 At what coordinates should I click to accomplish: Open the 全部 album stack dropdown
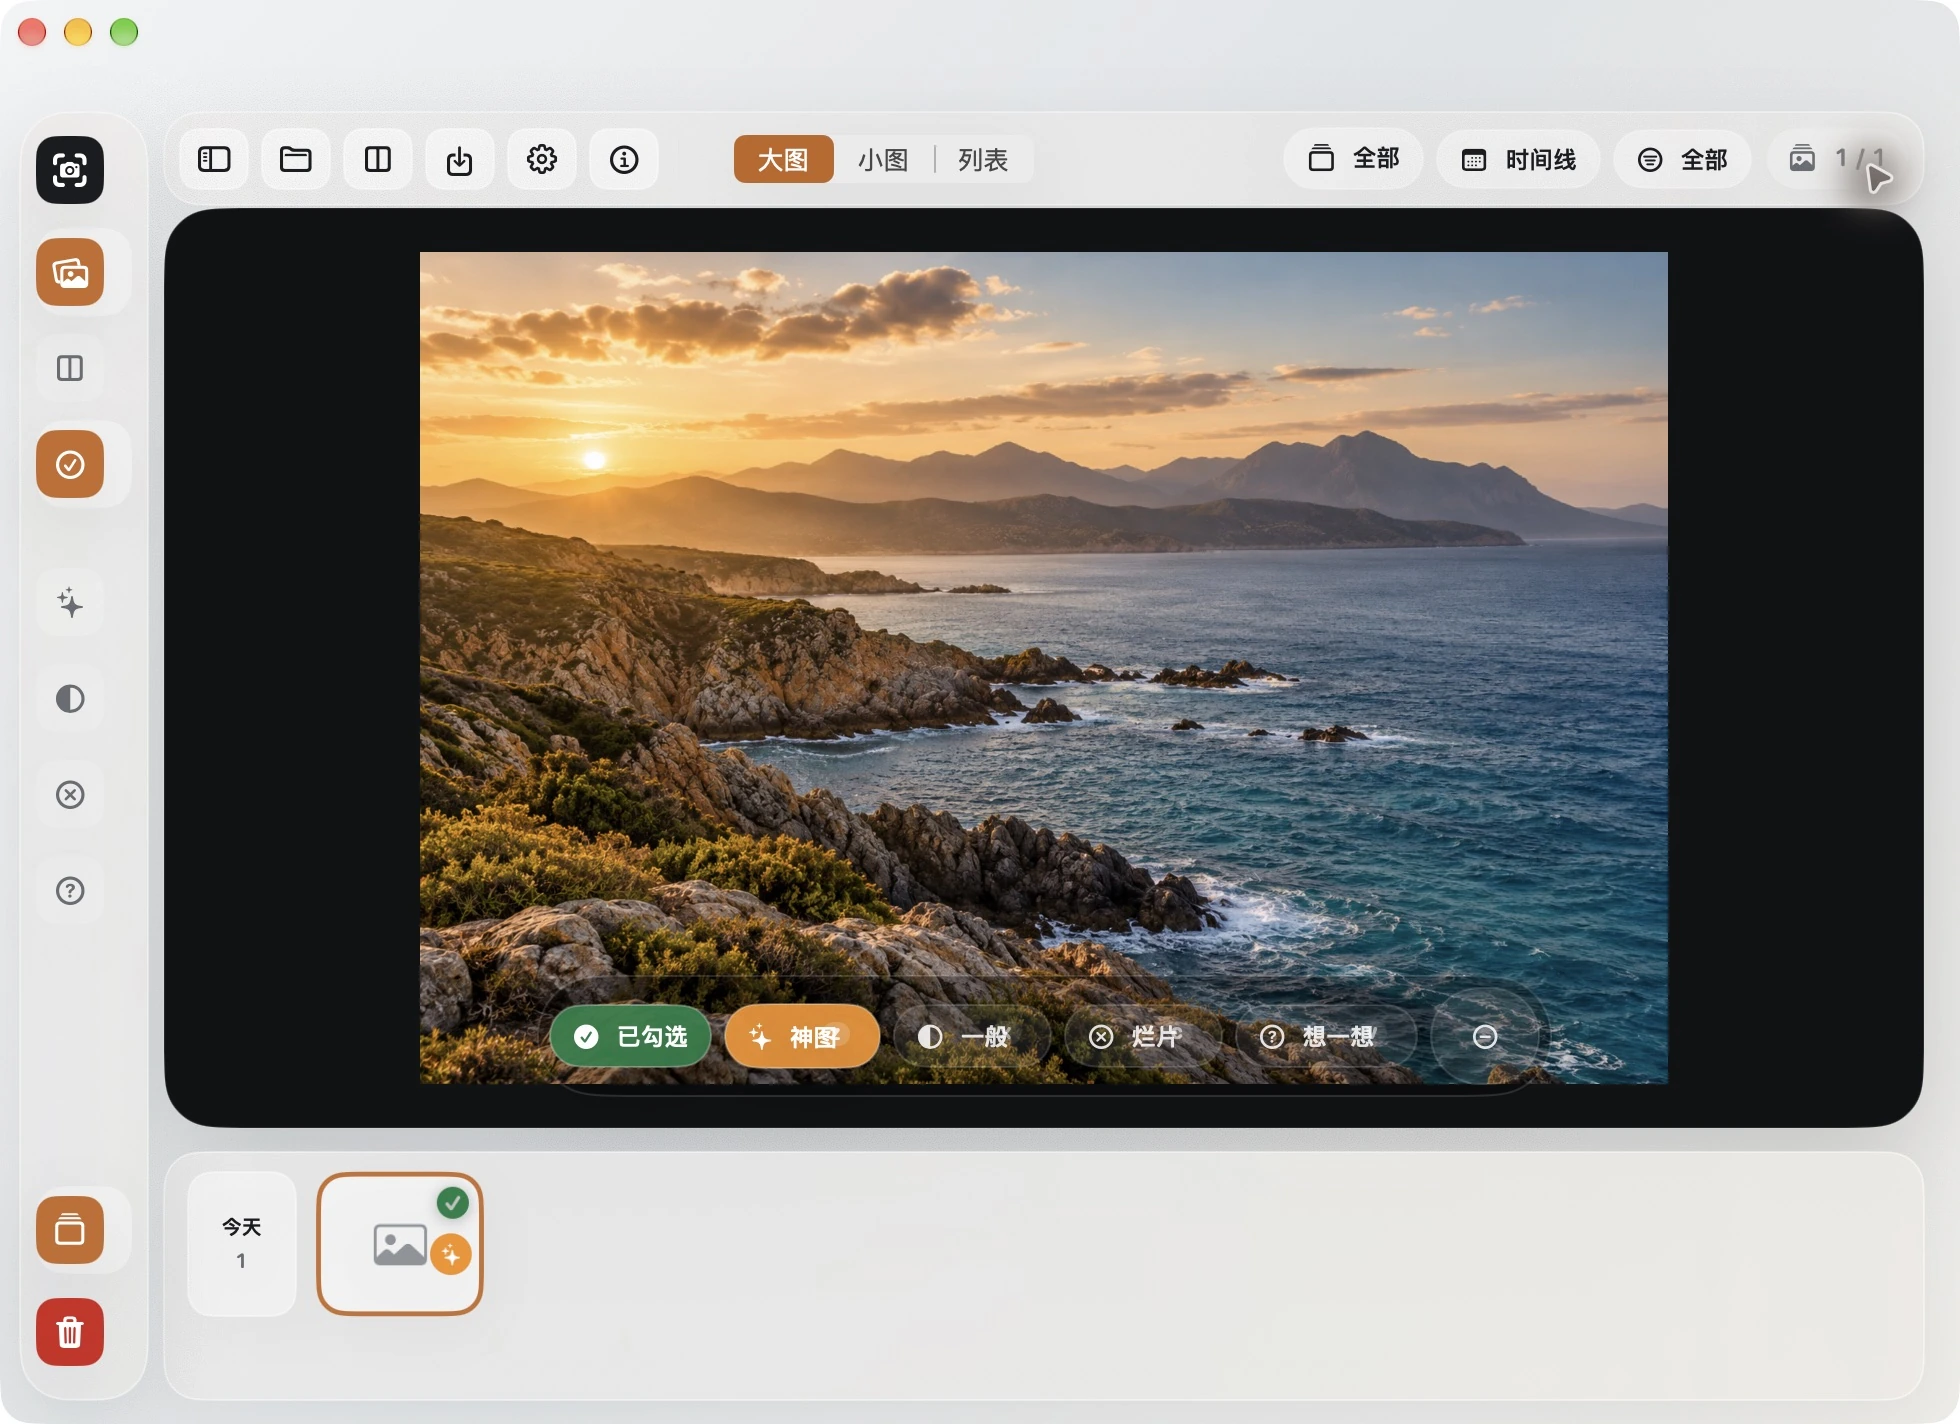1353,159
